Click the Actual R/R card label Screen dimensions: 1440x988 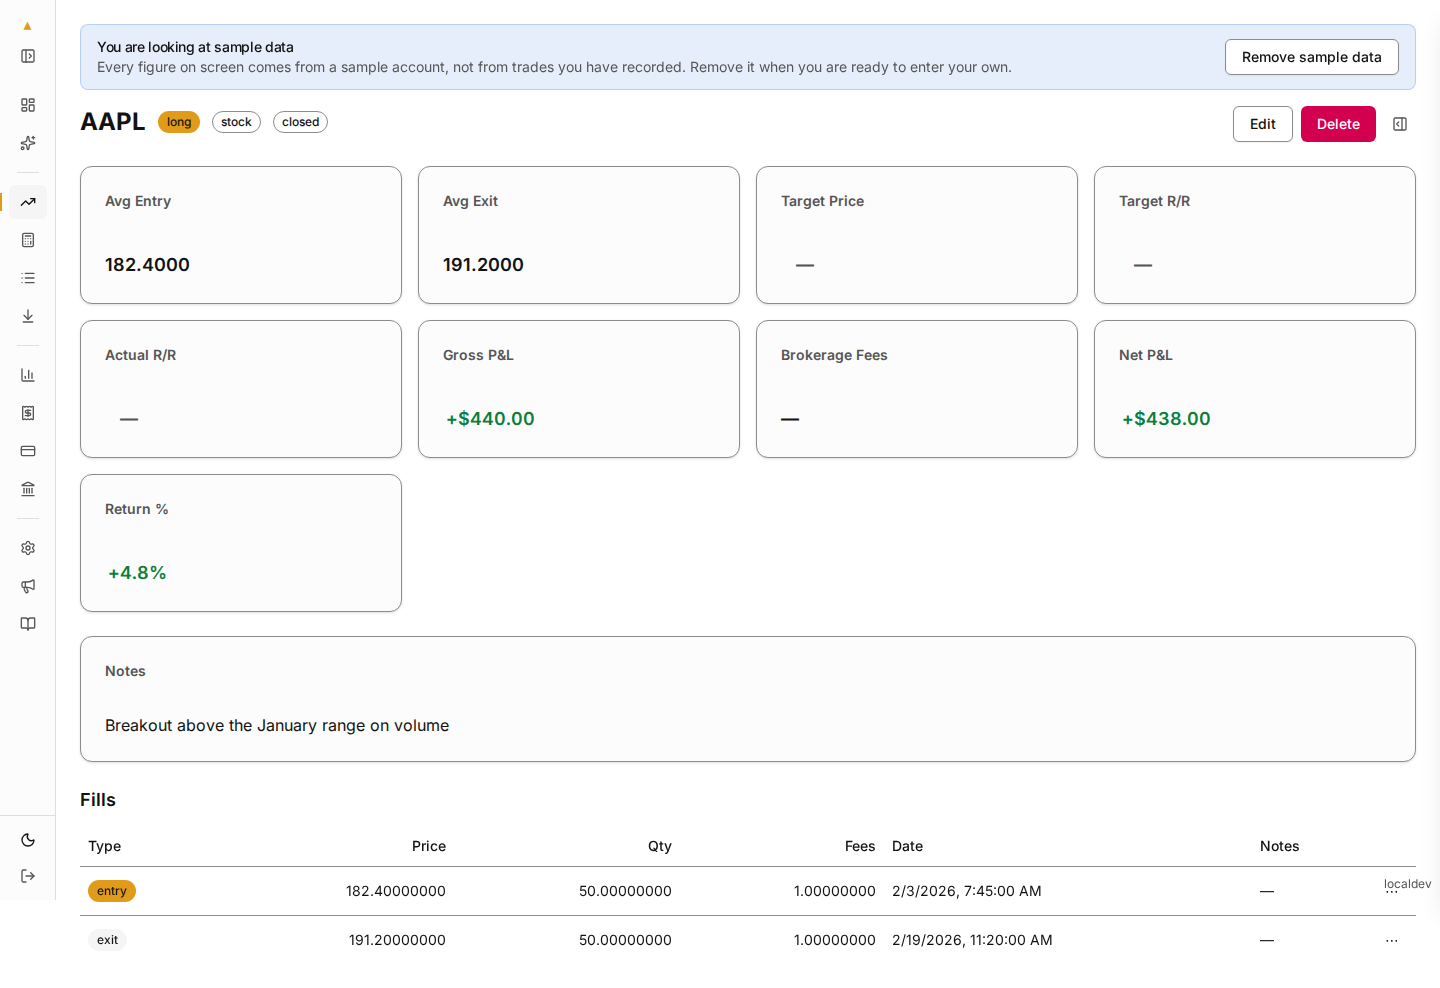(x=140, y=355)
